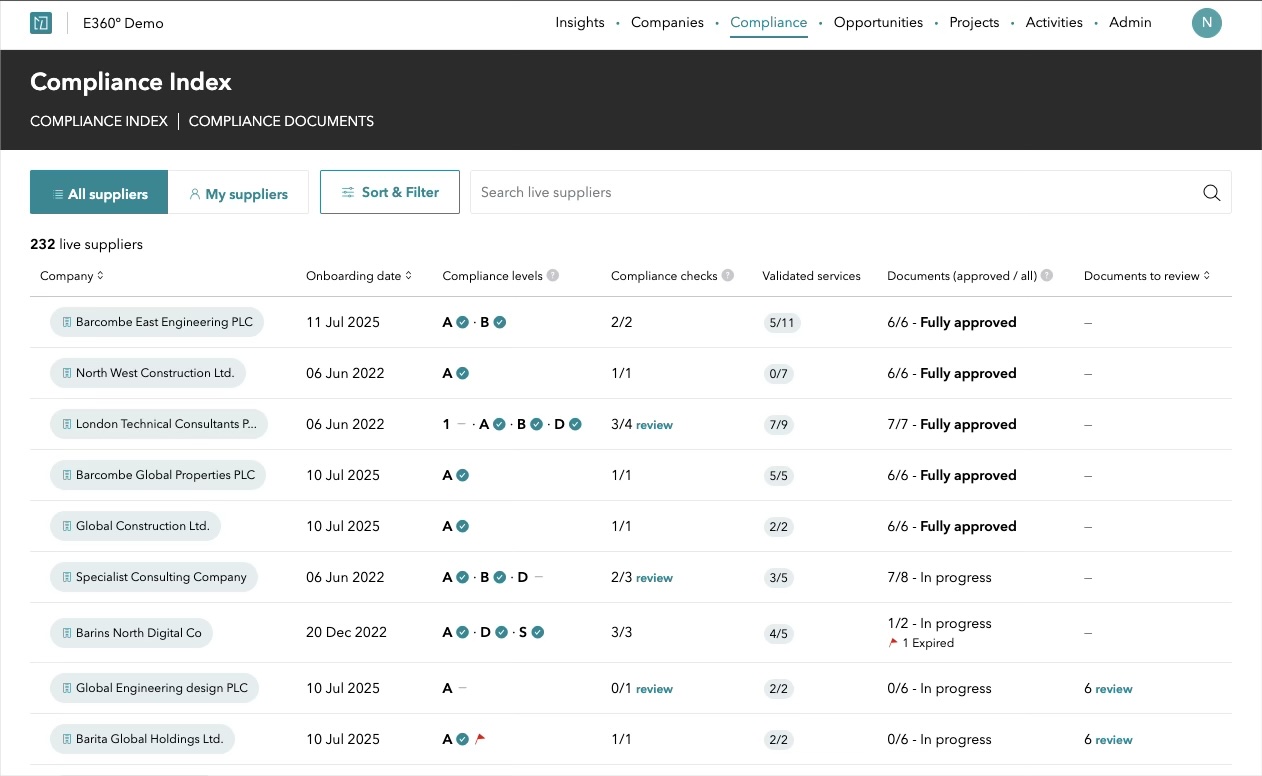Screen dimensions: 1262x776
Task: Go to Companies section
Action: (667, 22)
